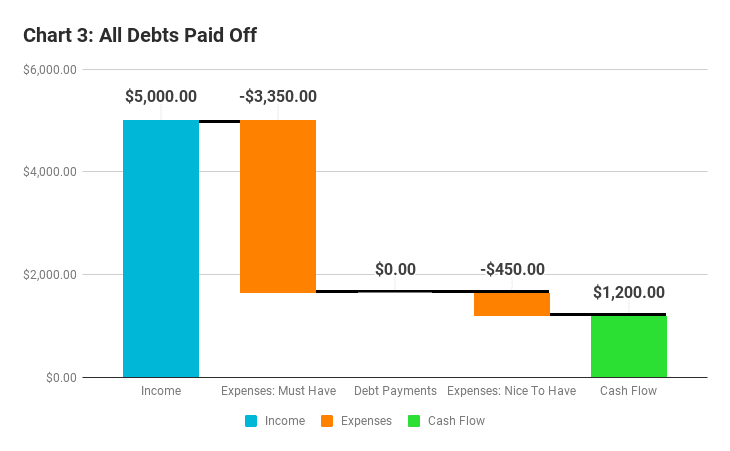Viewport: 730px width, 451px height.
Task: Select the blue Income bar
Action: [x=161, y=248]
